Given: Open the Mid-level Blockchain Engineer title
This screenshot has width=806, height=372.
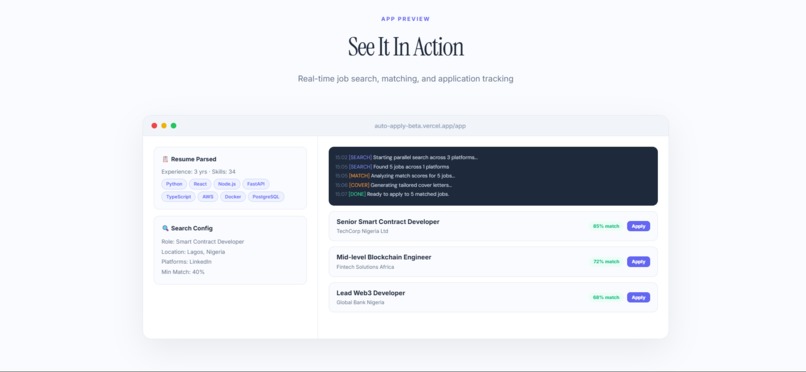Looking at the screenshot, I should (x=383, y=257).
